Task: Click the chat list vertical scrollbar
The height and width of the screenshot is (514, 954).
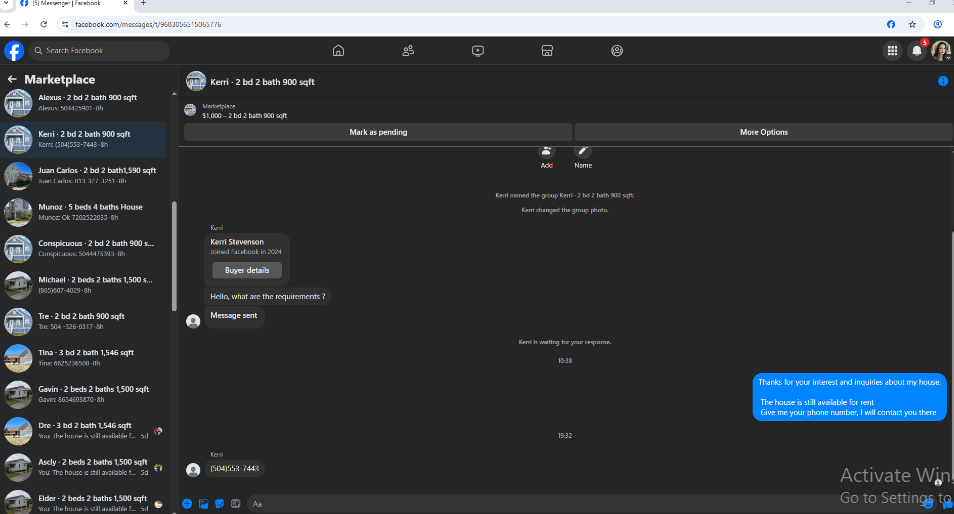Action: pos(175,255)
